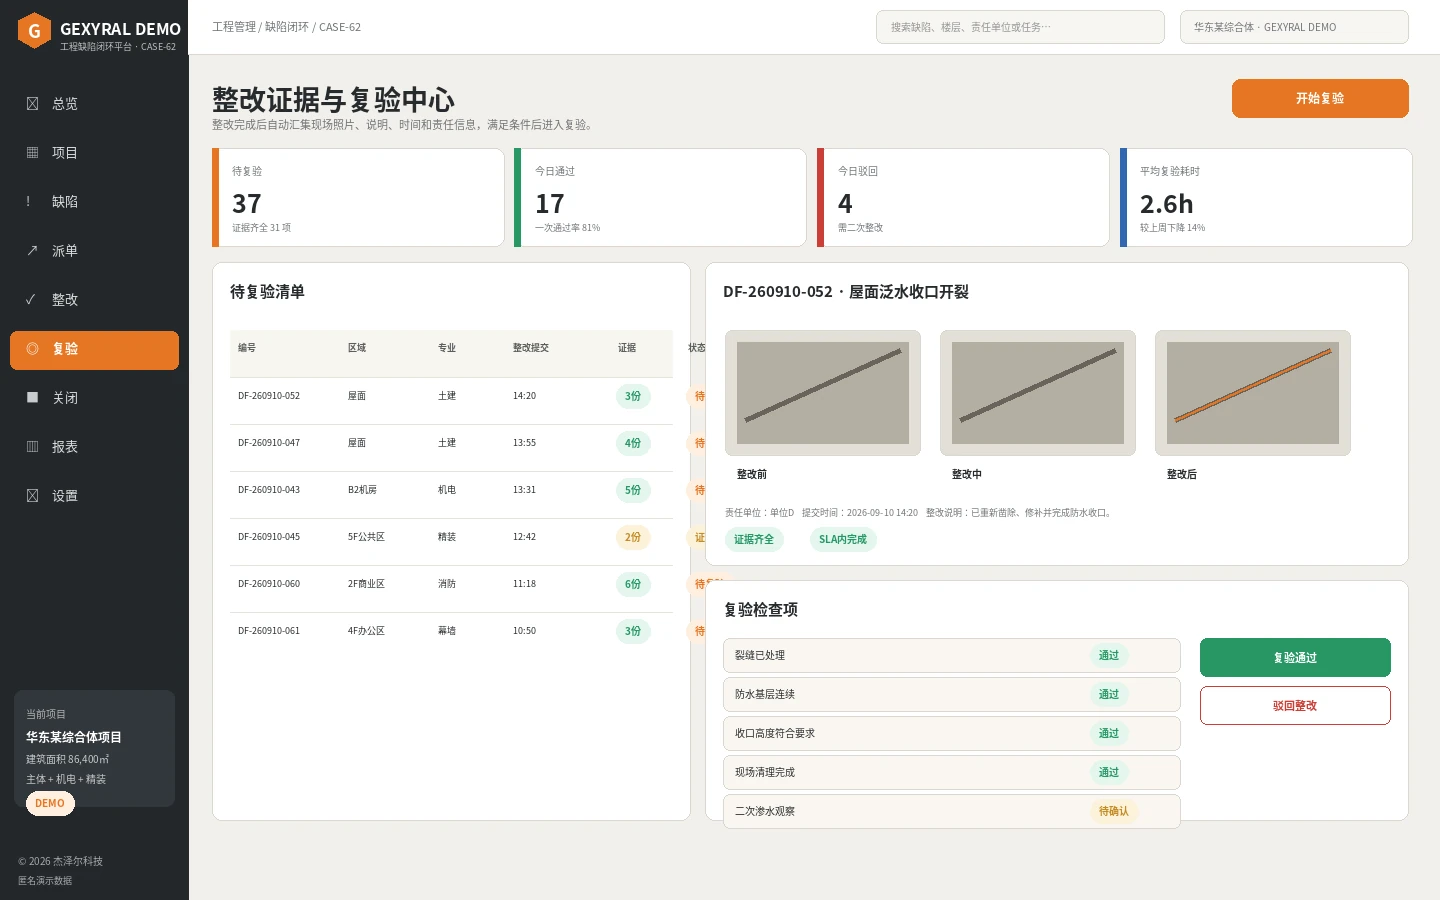Open 设置 in the sidebar menu
Image resolution: width=1440 pixels, height=900 pixels.
(94, 495)
